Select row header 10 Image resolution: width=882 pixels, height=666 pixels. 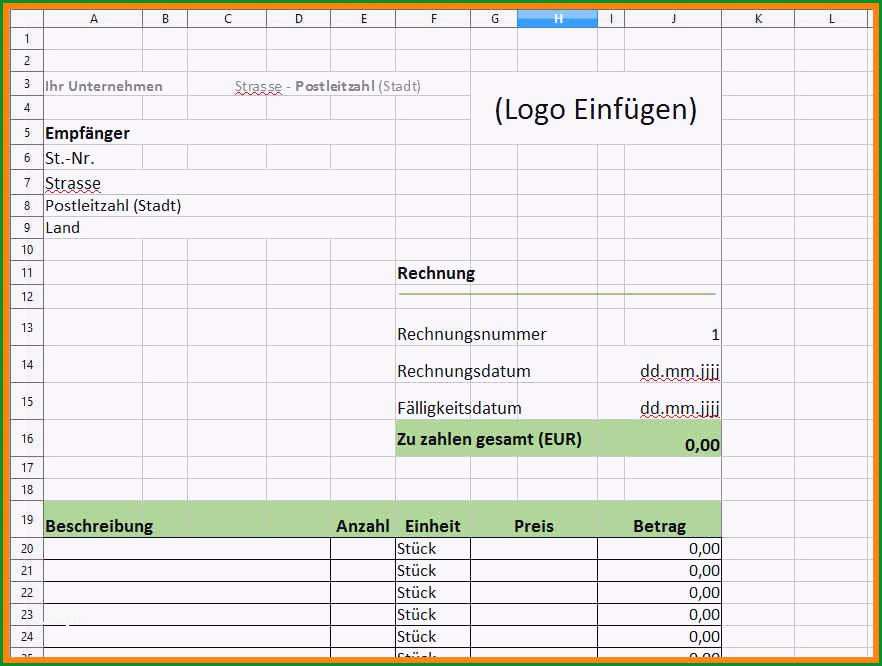click(27, 250)
